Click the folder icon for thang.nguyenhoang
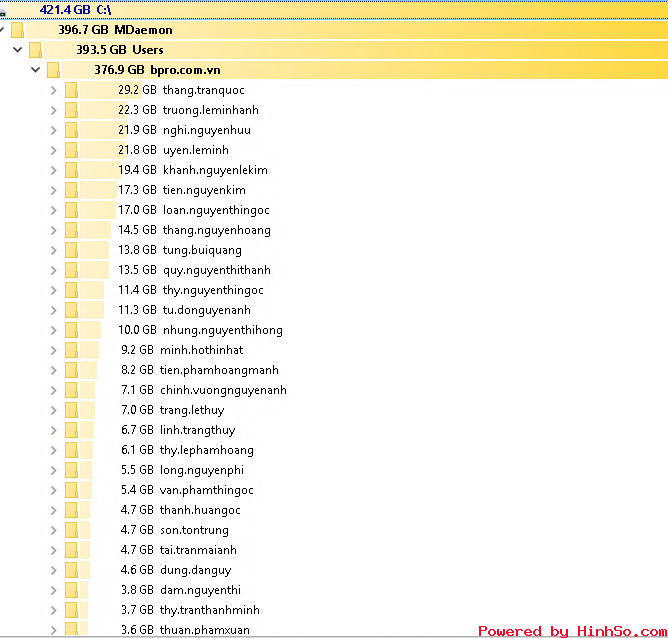 coord(71,230)
